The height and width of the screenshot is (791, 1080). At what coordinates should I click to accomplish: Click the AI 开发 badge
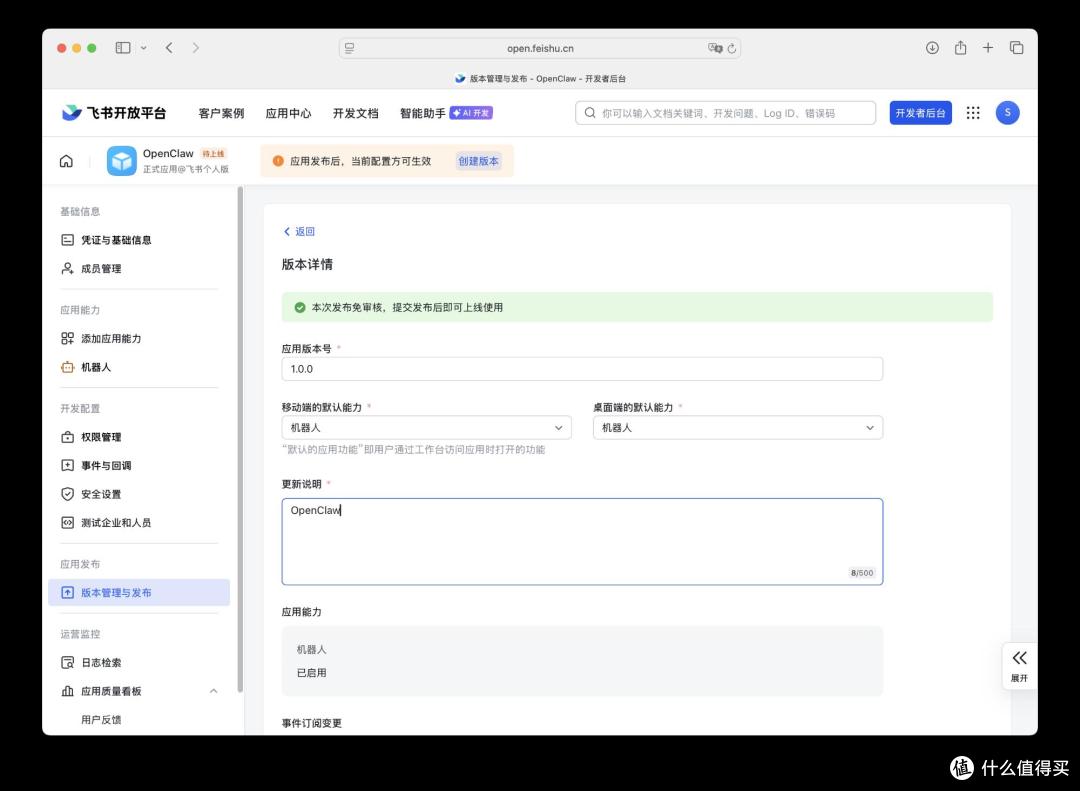(x=471, y=113)
